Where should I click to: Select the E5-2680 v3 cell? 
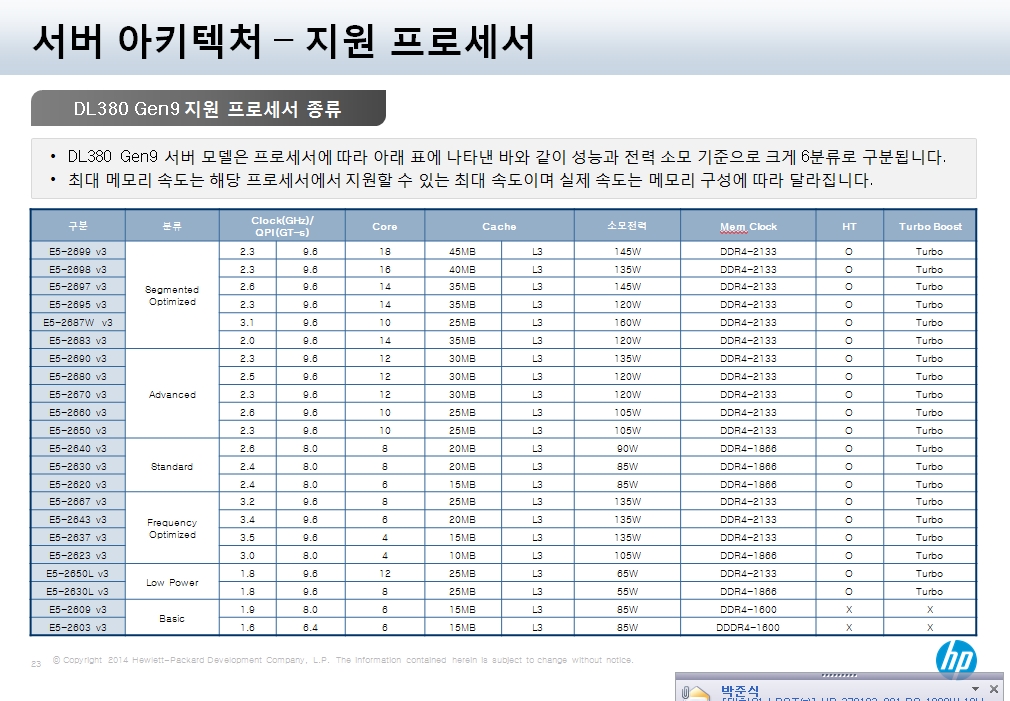78,377
